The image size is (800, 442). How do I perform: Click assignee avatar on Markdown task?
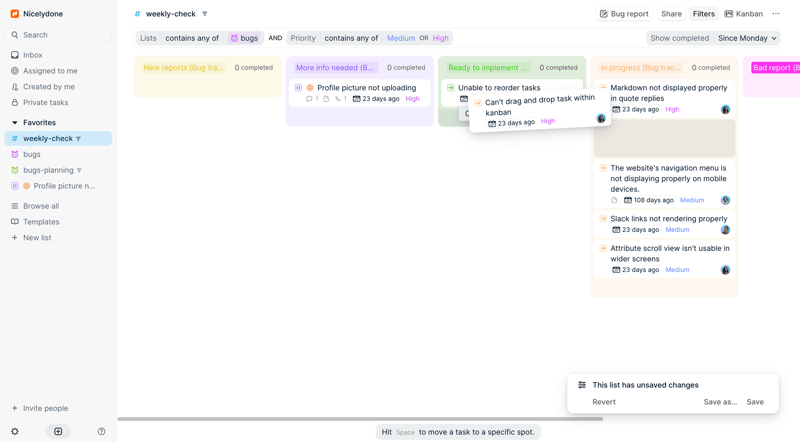click(x=725, y=109)
